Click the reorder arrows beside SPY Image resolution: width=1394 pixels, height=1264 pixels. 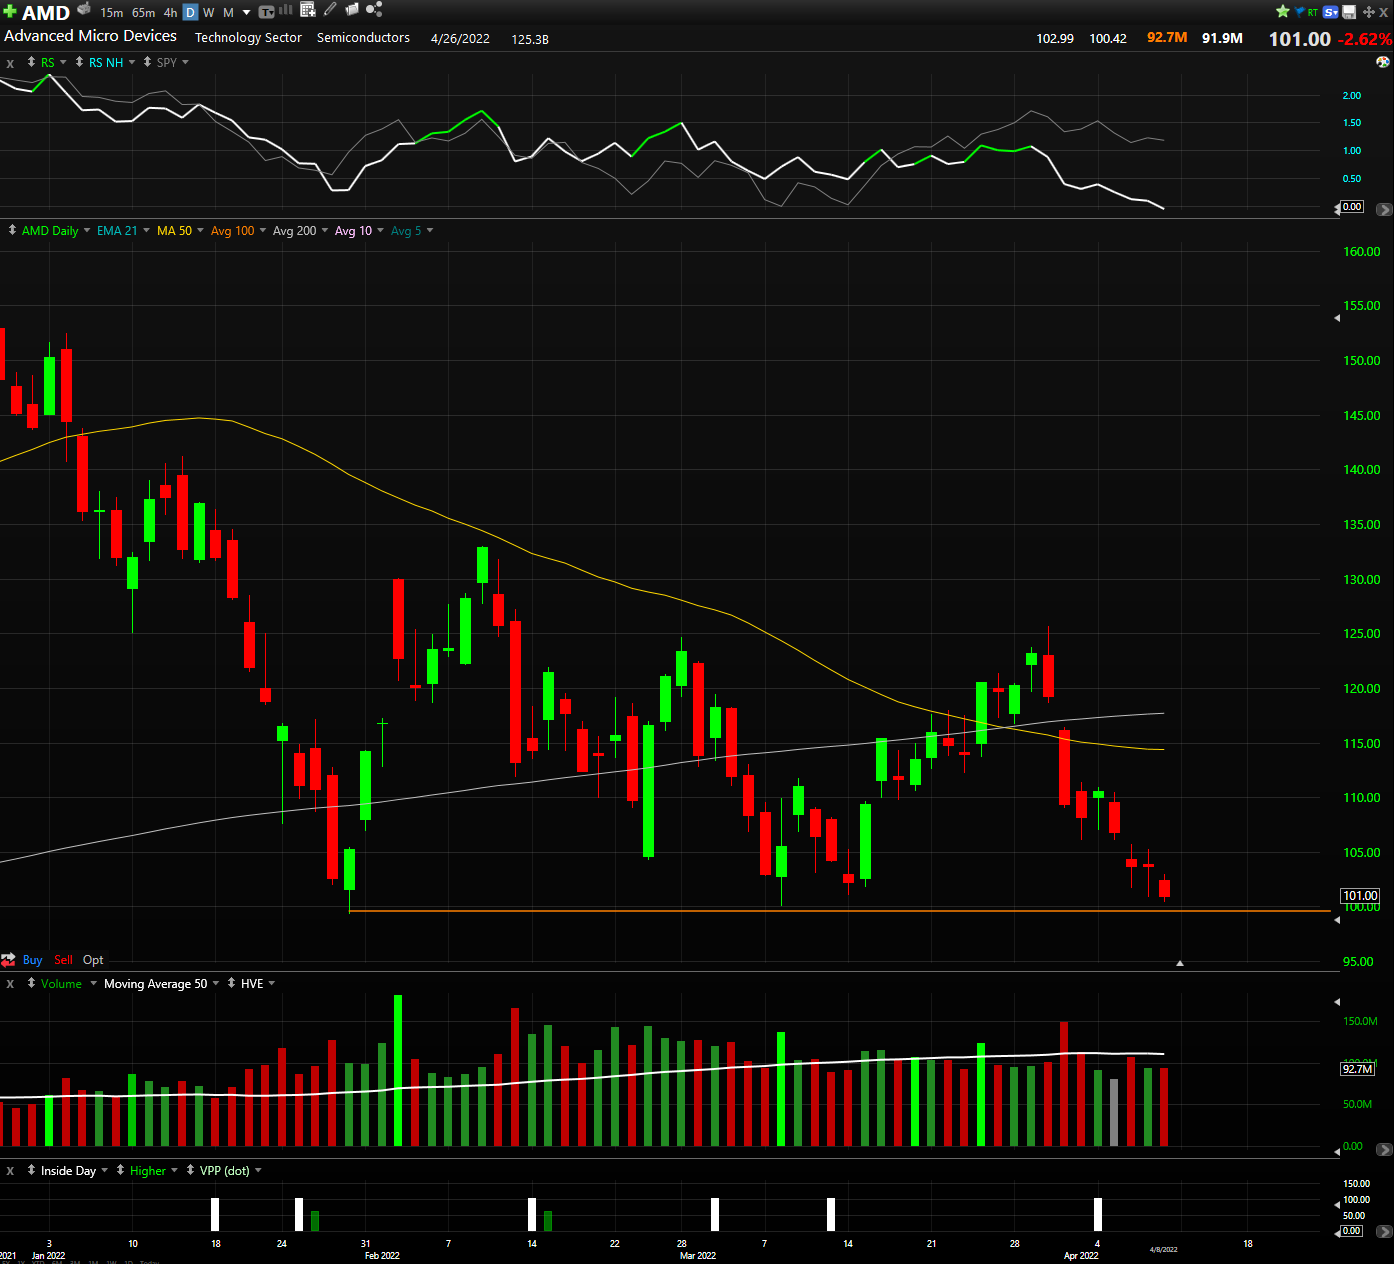[x=148, y=62]
